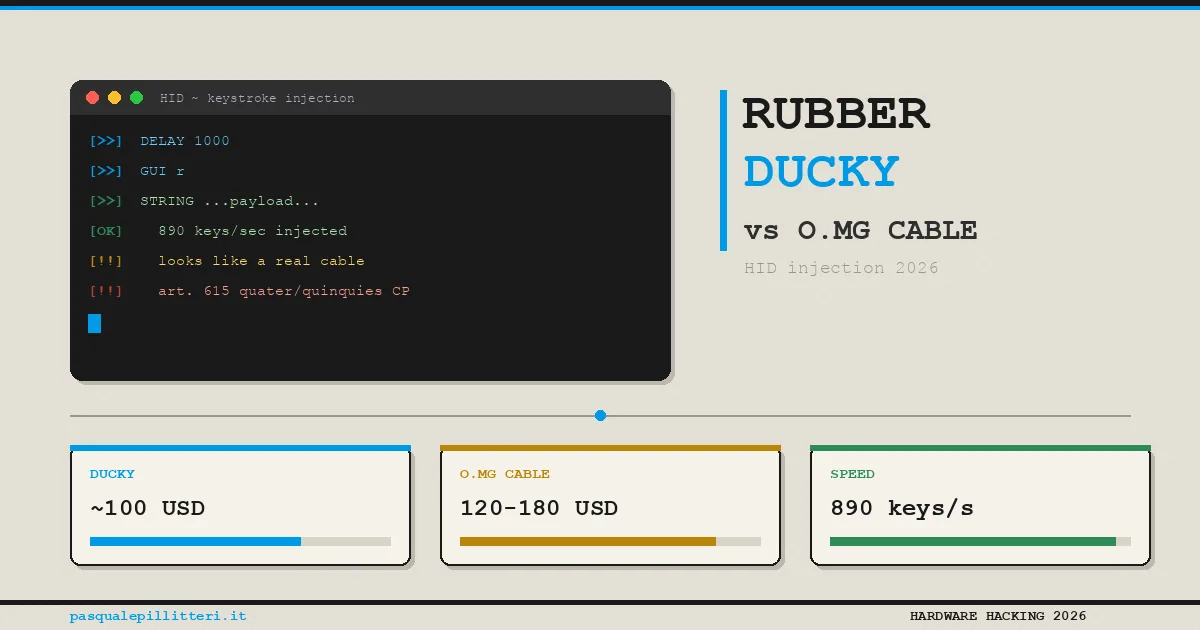Click the '[!!]' marker beside 'art. 615'

pos(106,291)
